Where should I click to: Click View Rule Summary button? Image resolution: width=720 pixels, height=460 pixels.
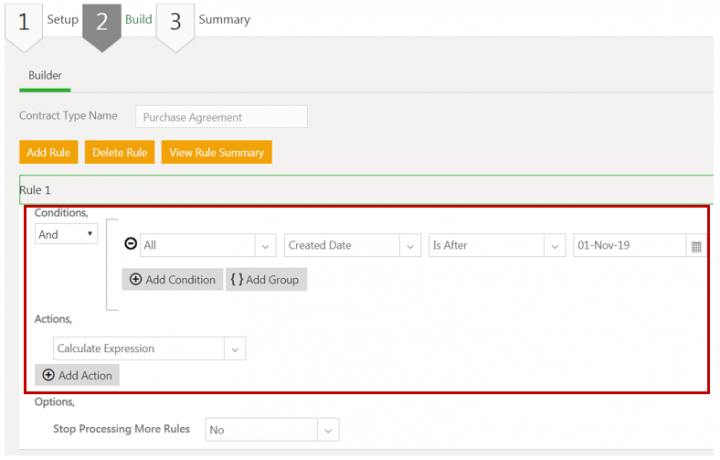[x=216, y=152]
